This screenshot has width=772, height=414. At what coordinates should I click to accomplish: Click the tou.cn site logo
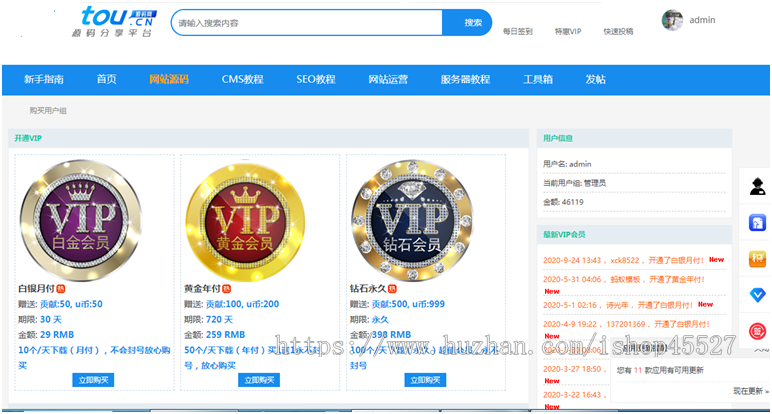(x=114, y=21)
